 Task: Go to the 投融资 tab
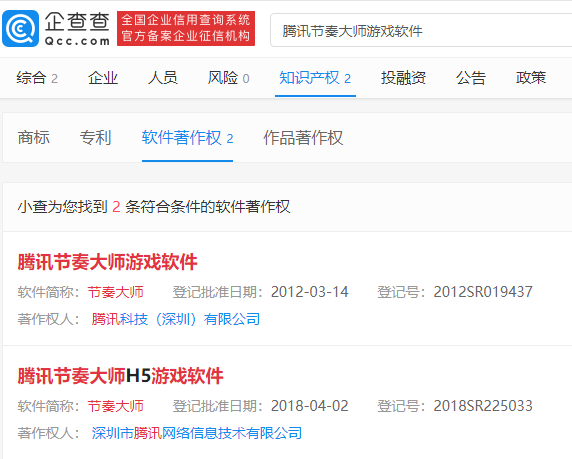click(403, 78)
